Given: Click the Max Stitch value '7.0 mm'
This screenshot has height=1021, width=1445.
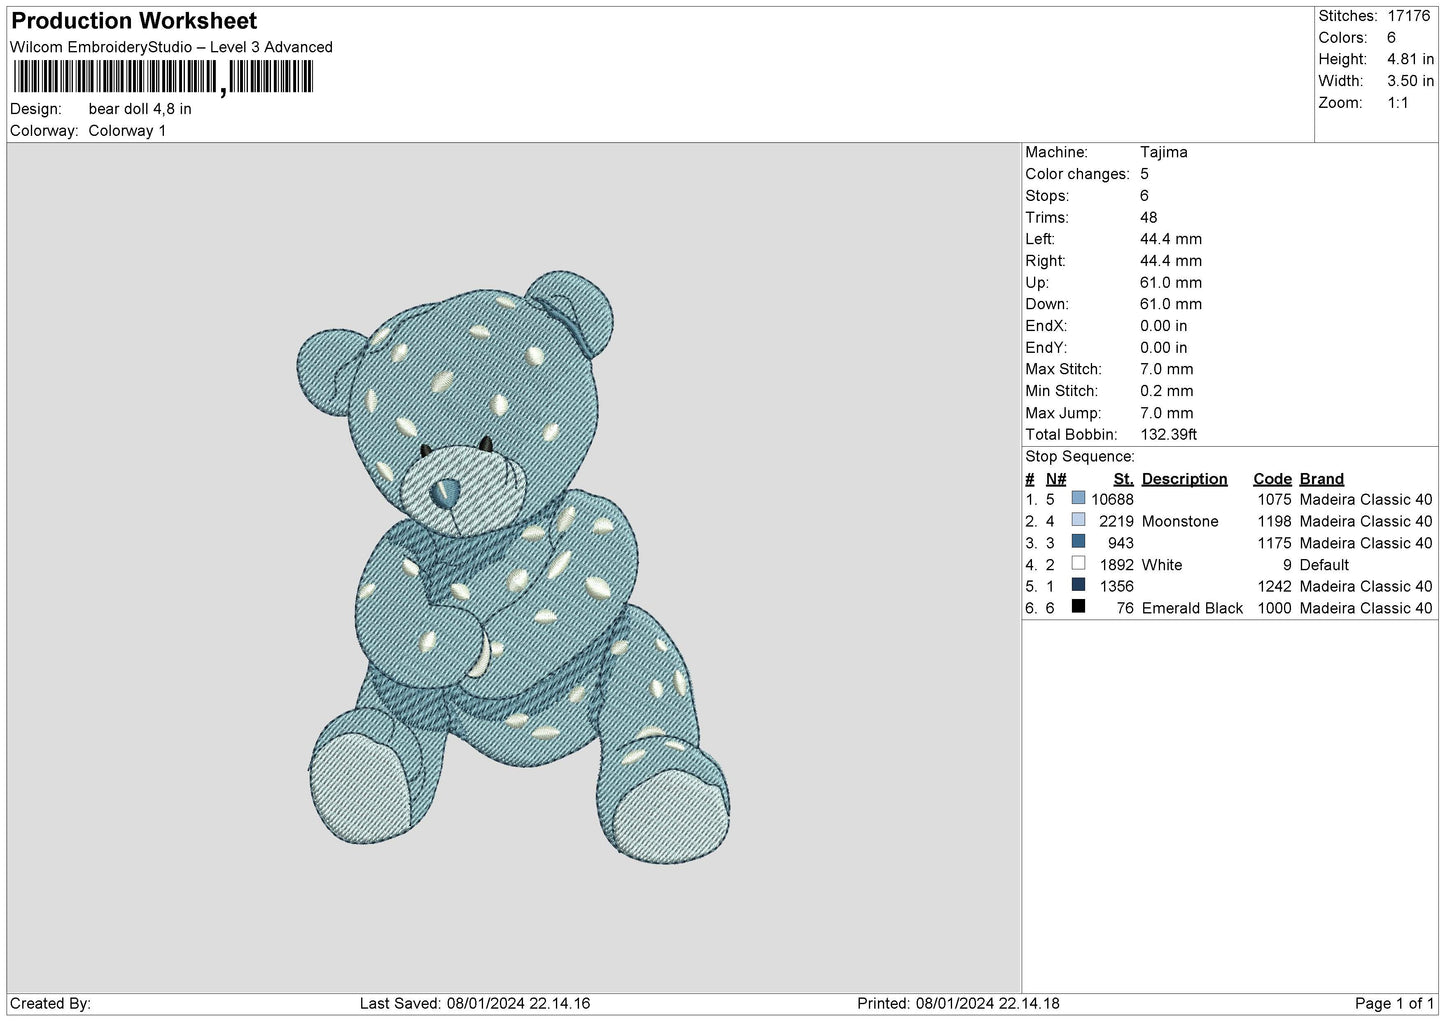Looking at the screenshot, I should pyautogui.click(x=1167, y=370).
